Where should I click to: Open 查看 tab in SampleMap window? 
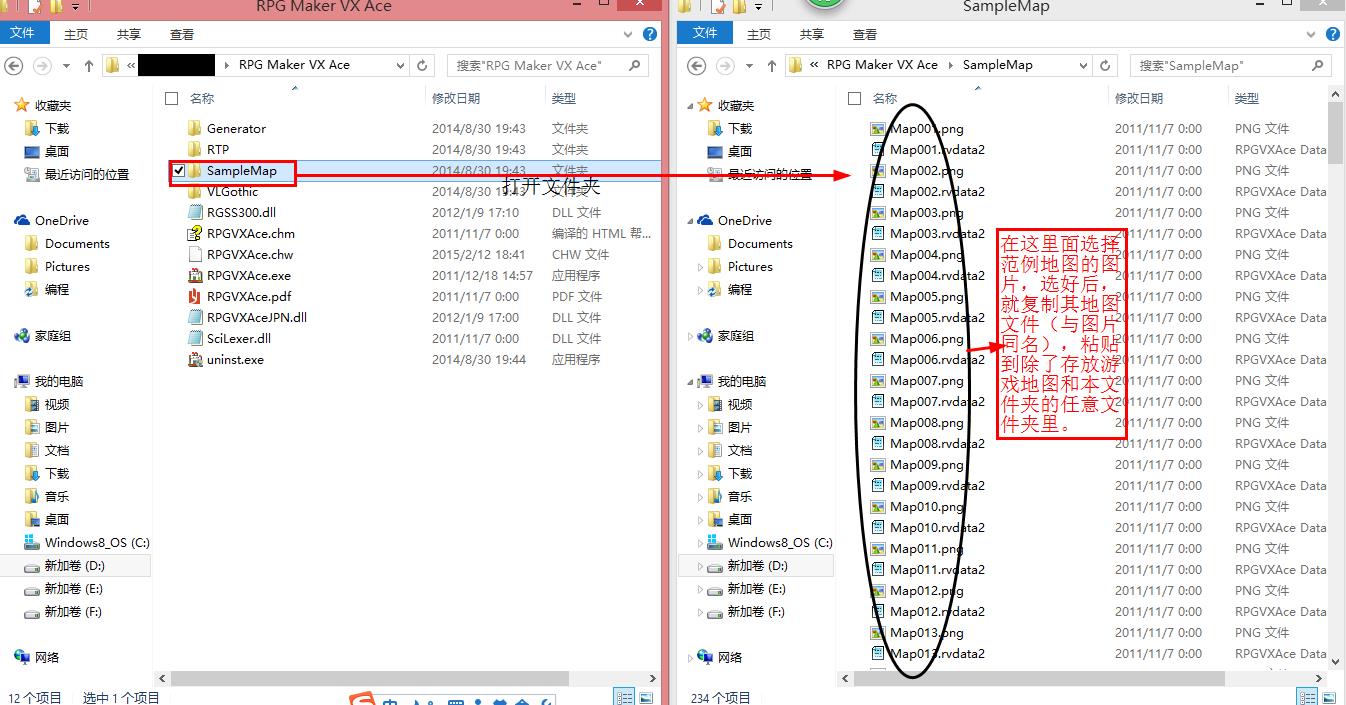pyautogui.click(x=865, y=34)
